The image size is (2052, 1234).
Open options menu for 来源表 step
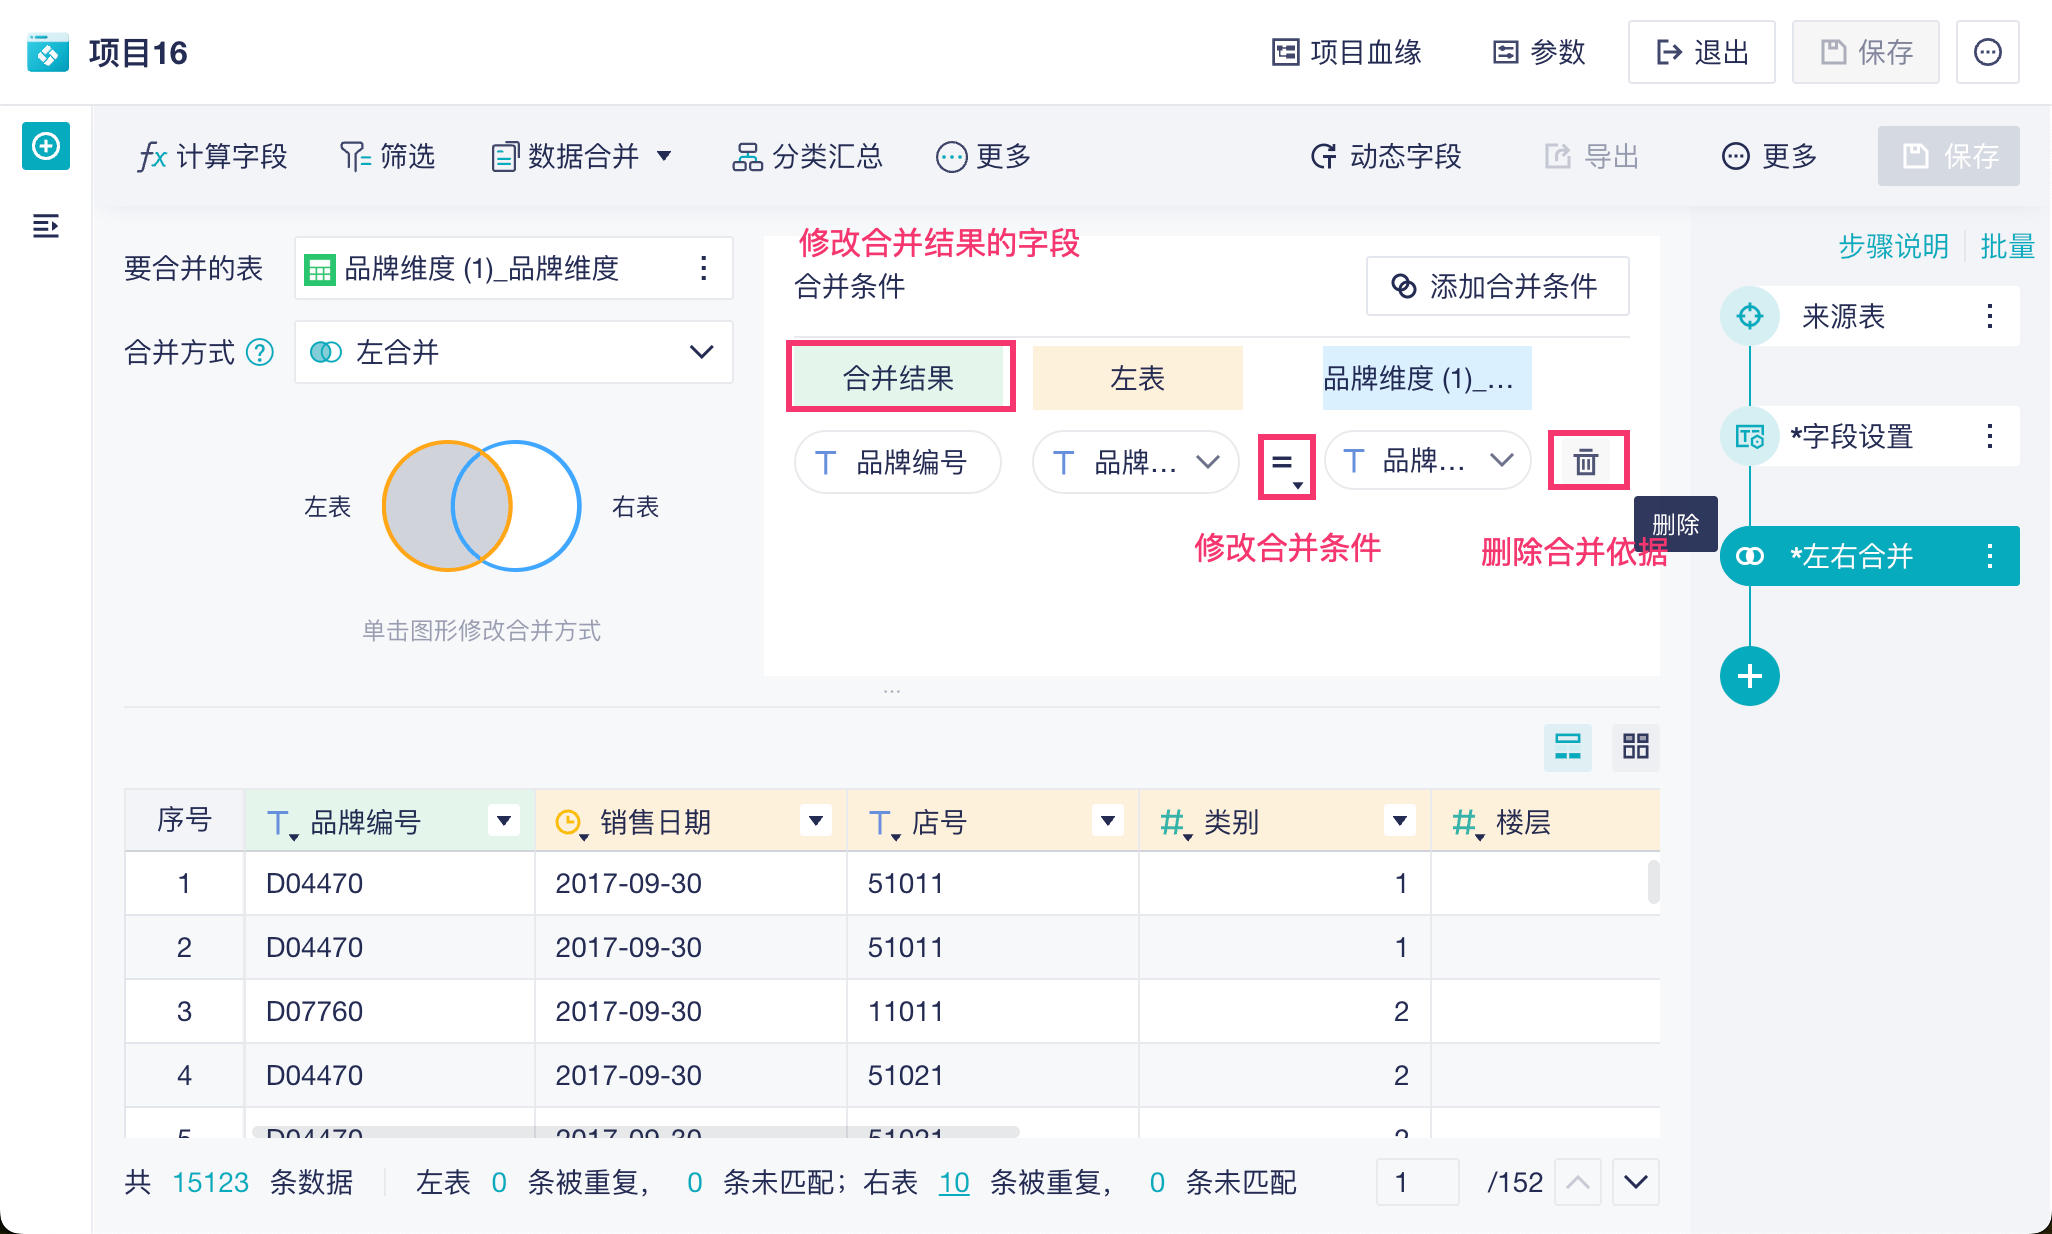(1990, 317)
